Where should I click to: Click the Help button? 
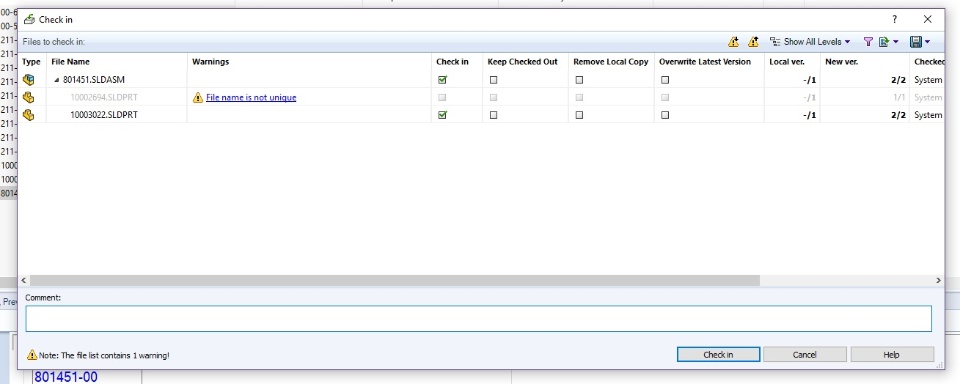[892, 355]
